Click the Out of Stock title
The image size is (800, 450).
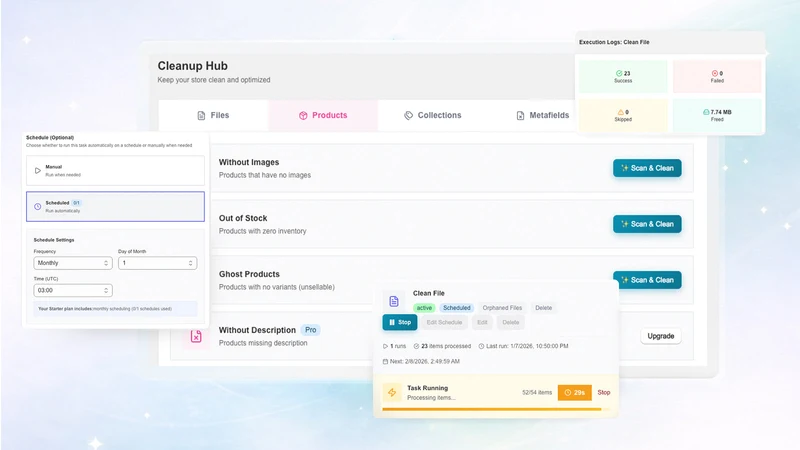pos(243,218)
